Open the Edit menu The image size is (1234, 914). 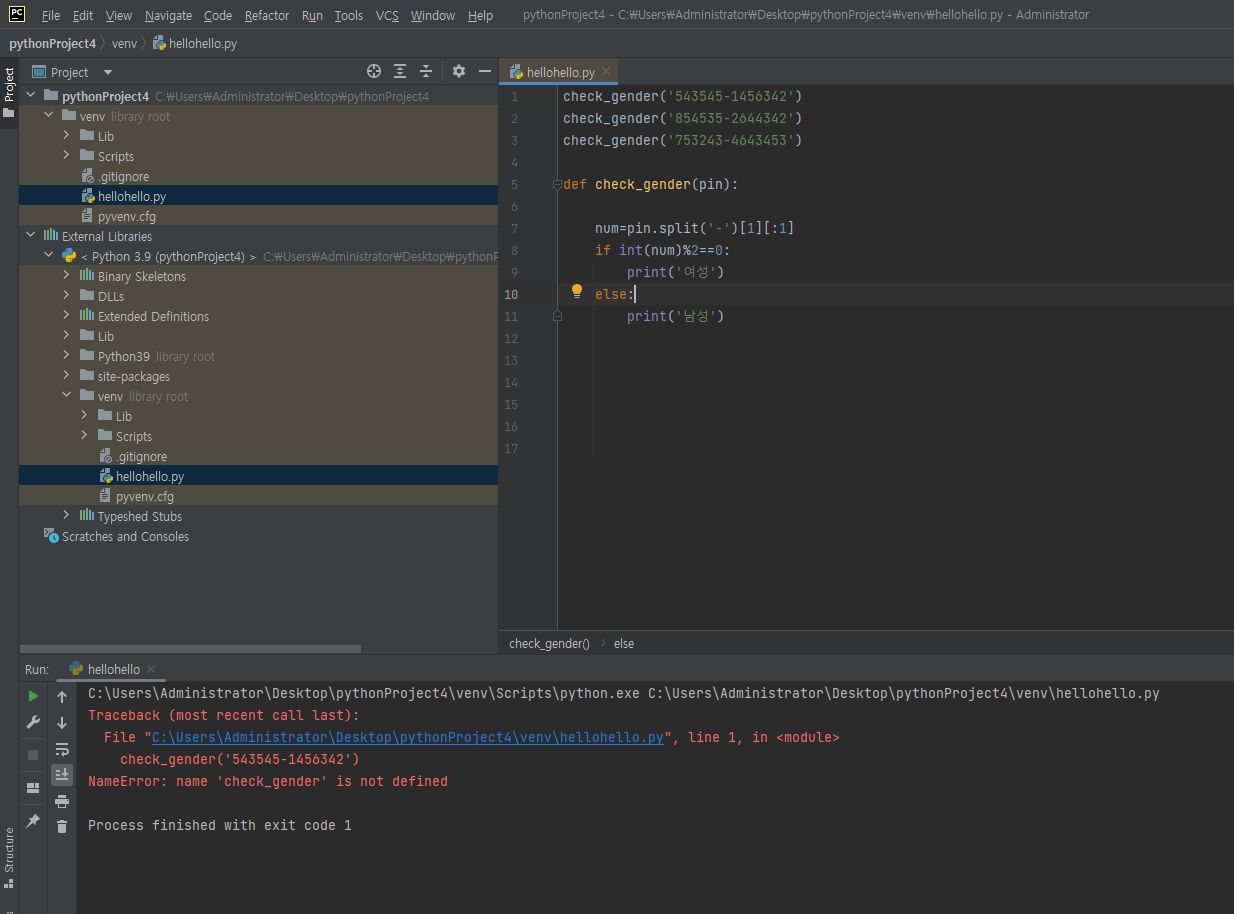[83, 15]
